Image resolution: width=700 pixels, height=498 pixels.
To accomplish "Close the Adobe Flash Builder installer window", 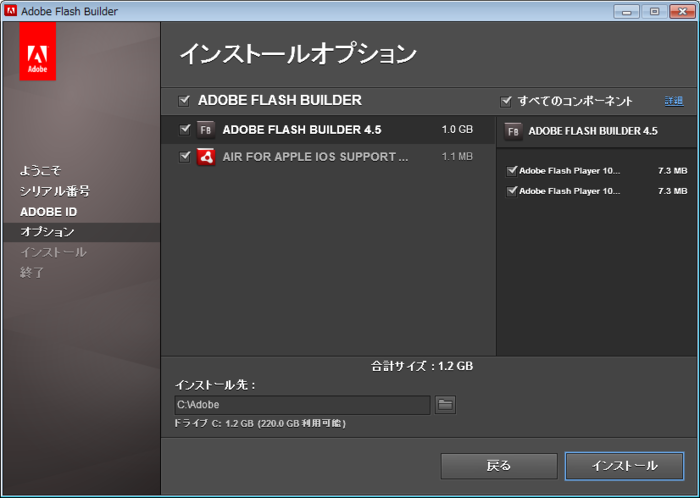I will coord(682,12).
